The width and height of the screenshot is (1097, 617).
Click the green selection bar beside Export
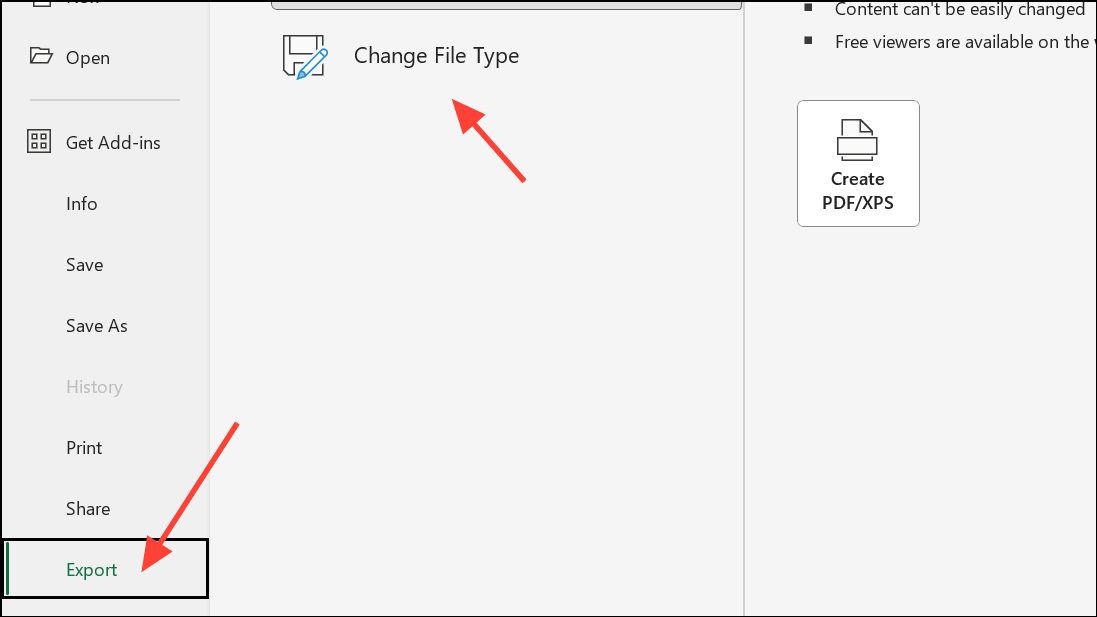pos(7,570)
